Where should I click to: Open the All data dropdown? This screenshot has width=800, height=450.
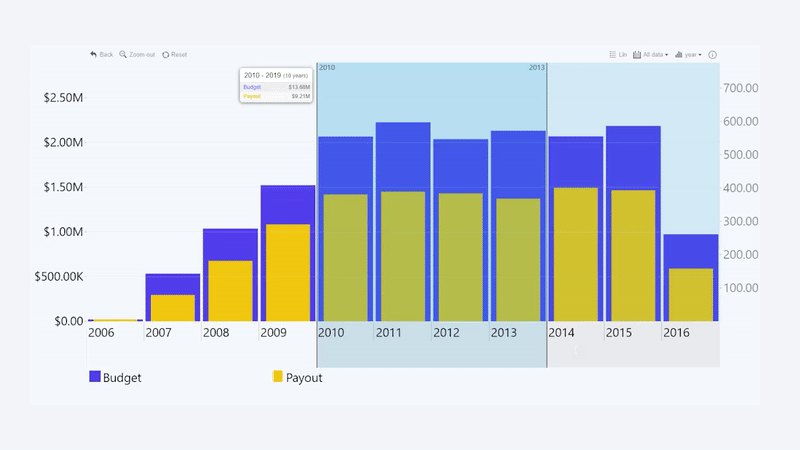tap(651, 55)
